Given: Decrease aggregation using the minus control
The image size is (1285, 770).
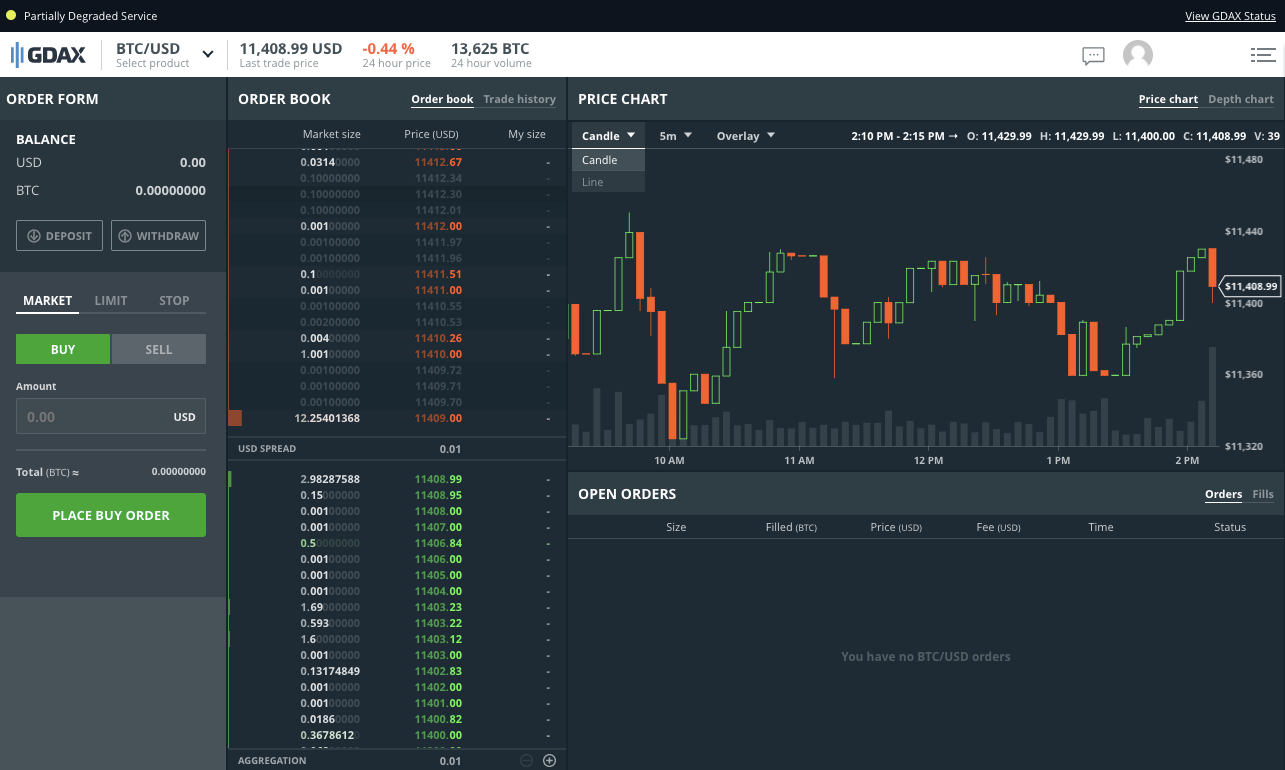Looking at the screenshot, I should point(525,760).
